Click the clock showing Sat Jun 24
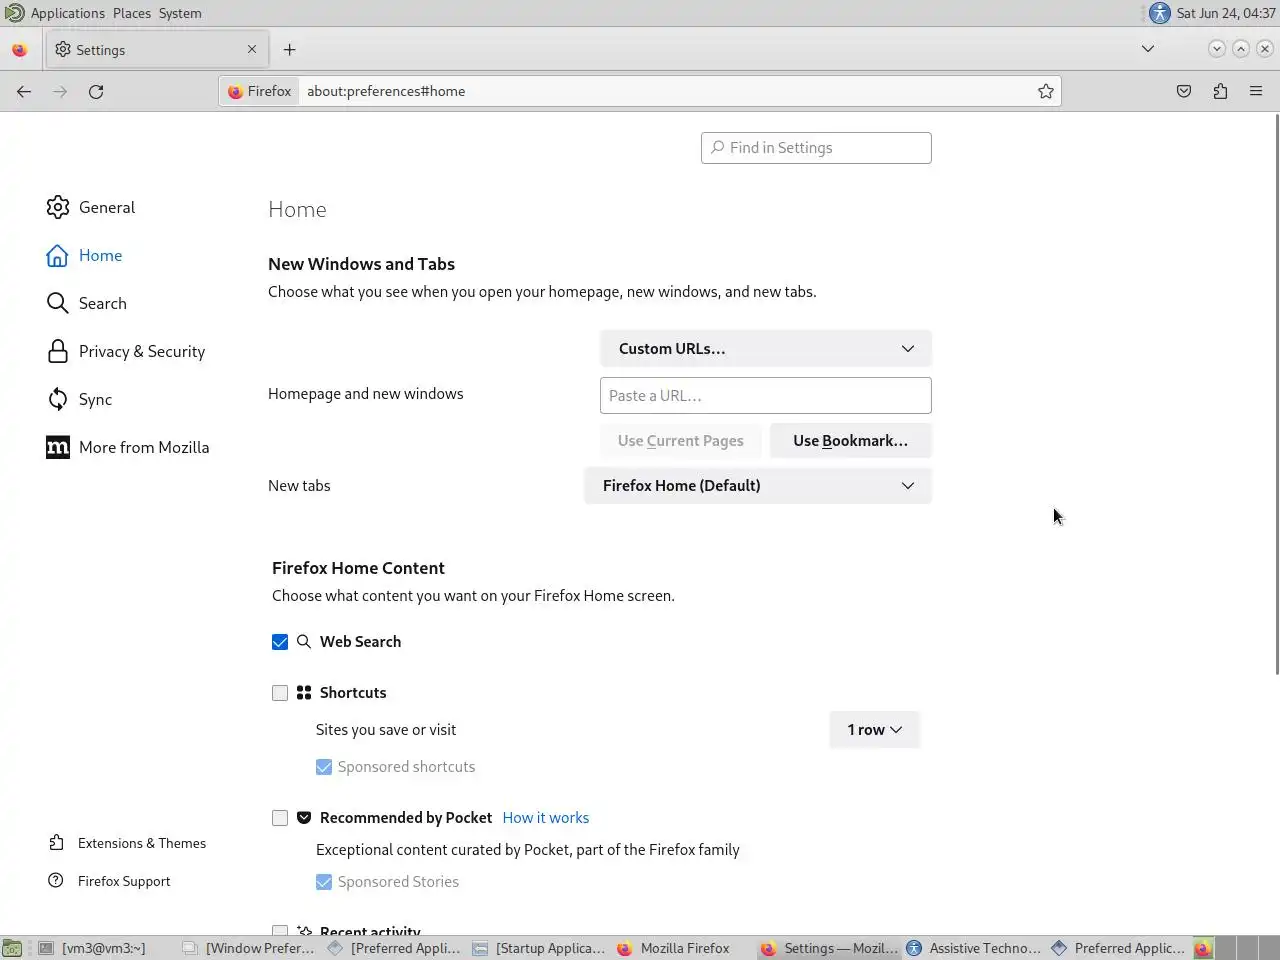This screenshot has height=960, width=1280. 1226,13
